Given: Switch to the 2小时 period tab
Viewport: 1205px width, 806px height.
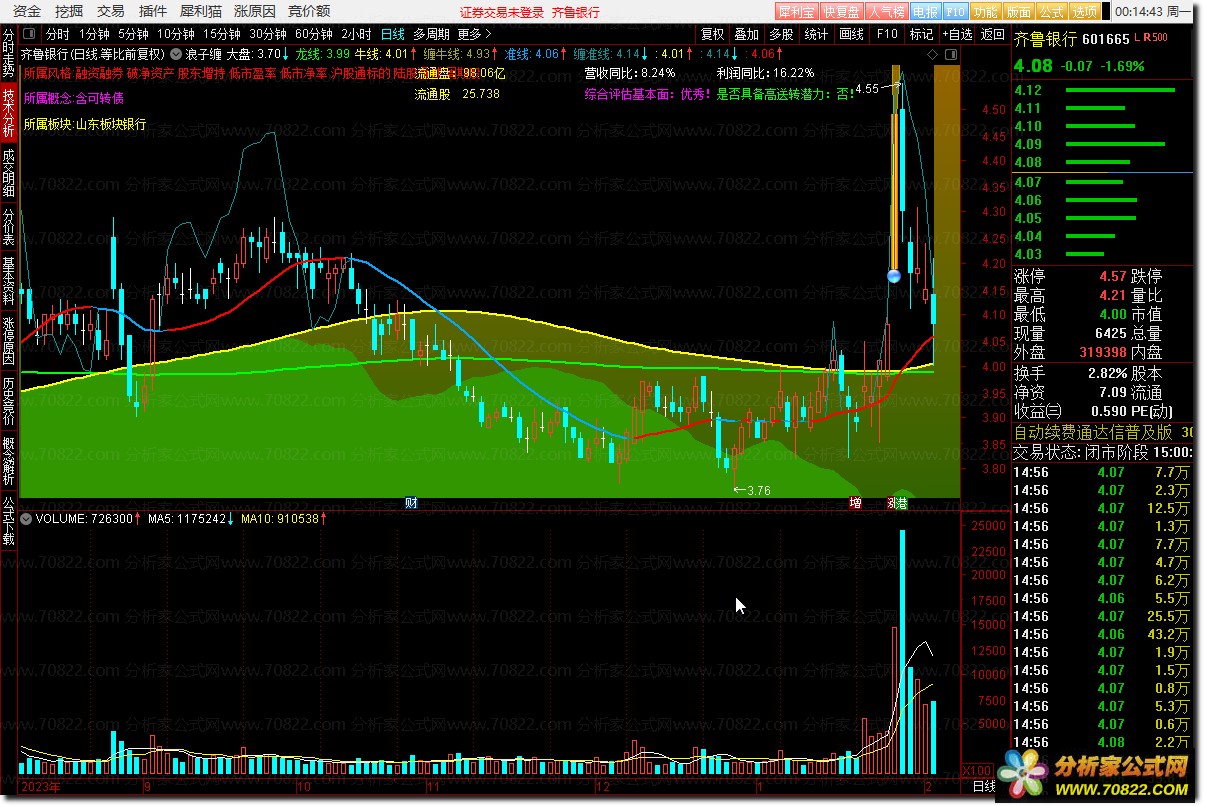Looking at the screenshot, I should [356, 34].
